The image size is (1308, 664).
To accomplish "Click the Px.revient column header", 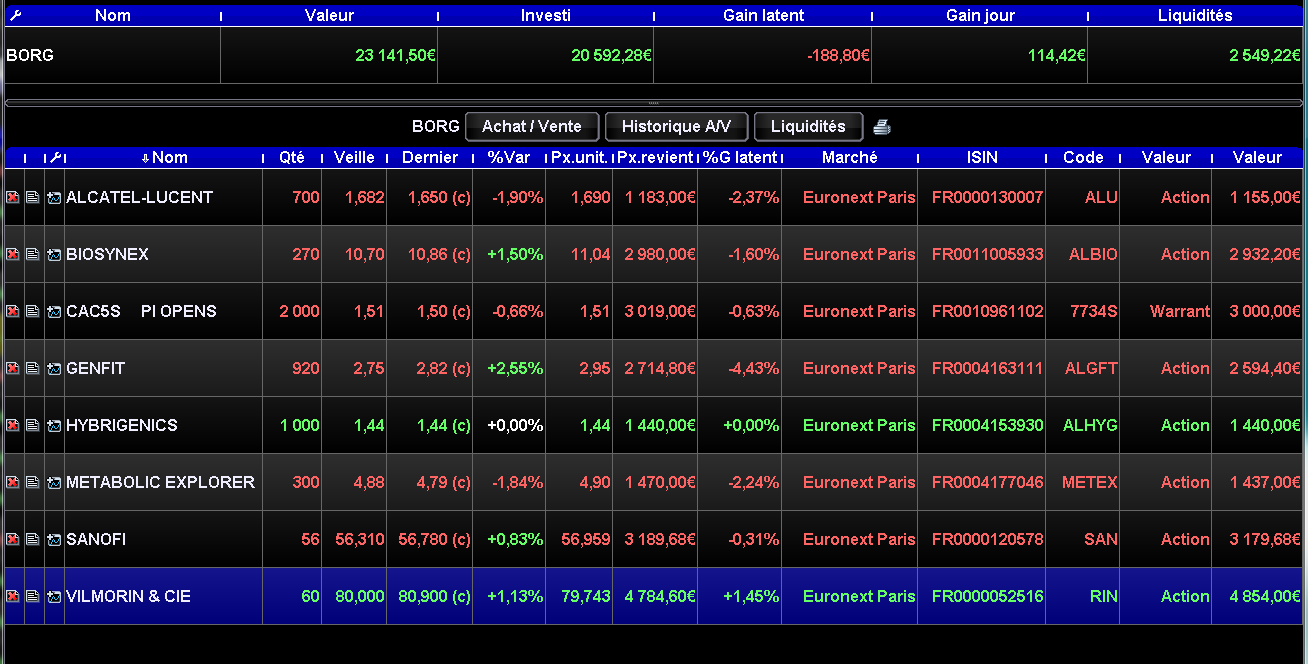I will [x=655, y=157].
